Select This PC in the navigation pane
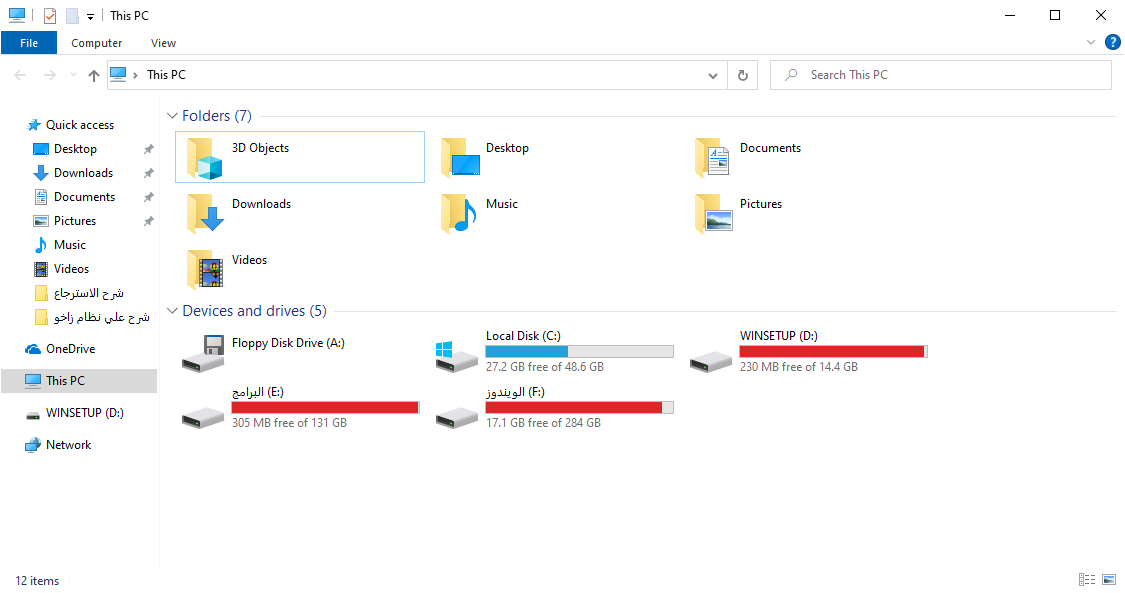 [x=79, y=381]
